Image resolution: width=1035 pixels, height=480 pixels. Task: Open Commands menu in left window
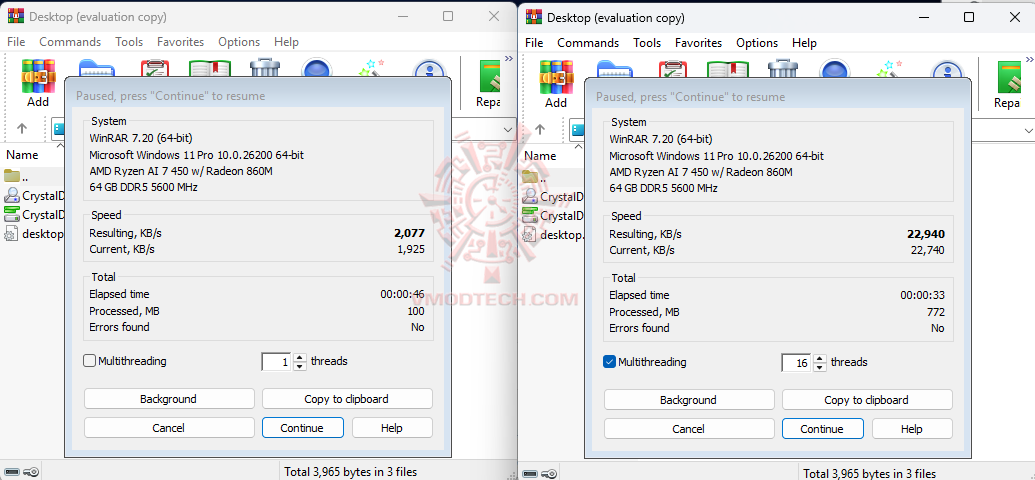click(70, 42)
